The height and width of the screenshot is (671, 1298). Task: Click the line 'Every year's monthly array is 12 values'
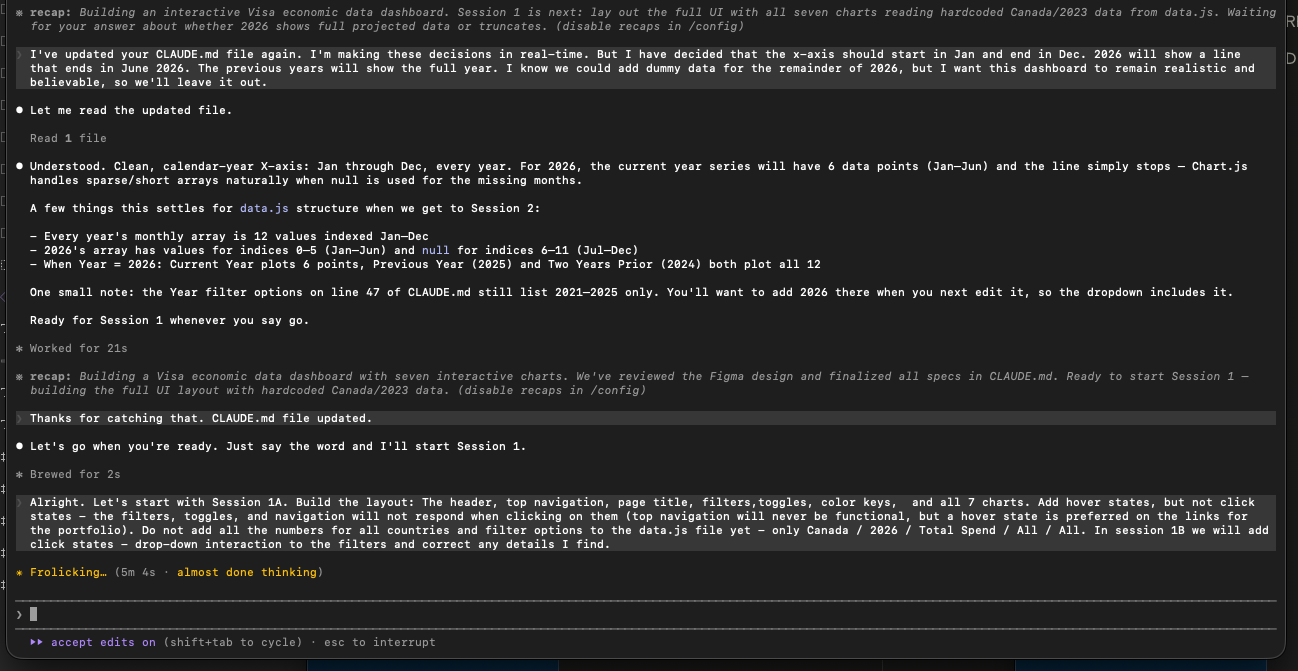[229, 236]
